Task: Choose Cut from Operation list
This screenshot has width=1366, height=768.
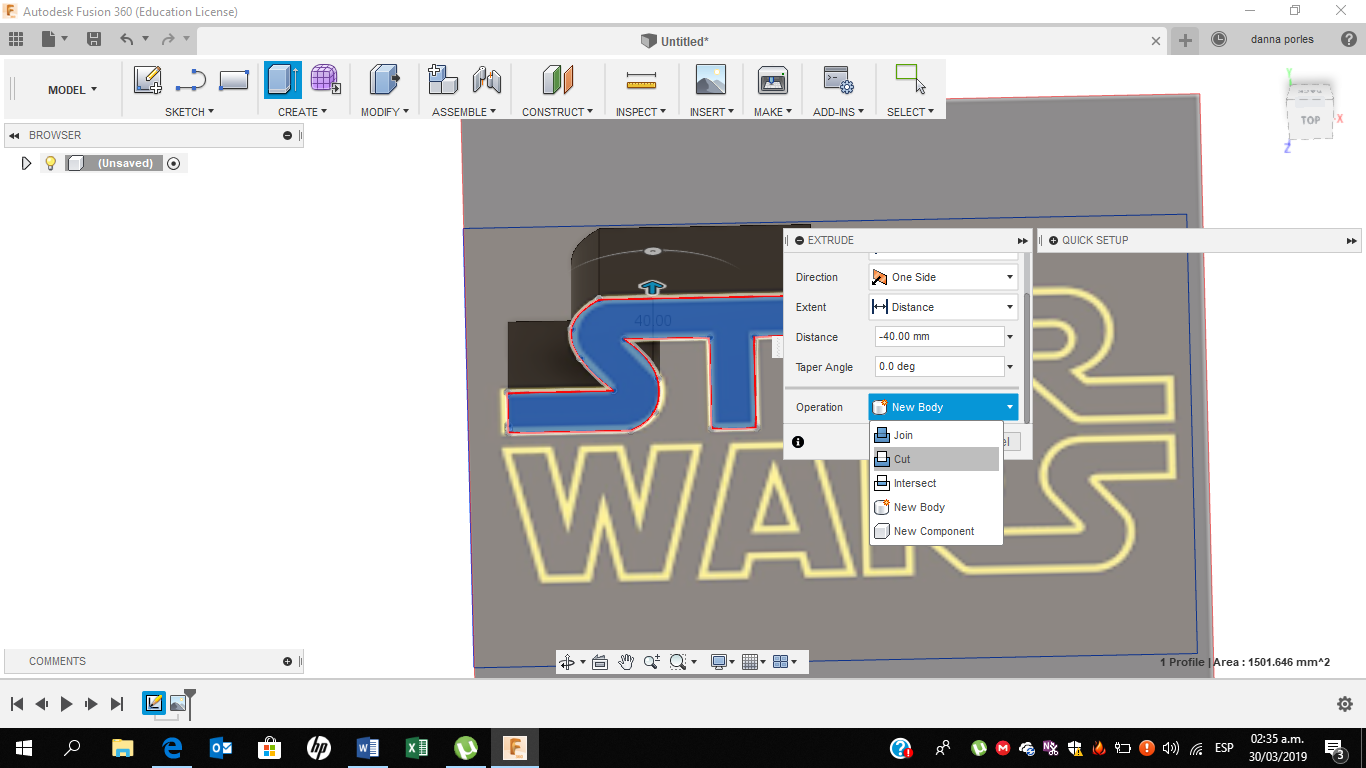Action: coord(936,459)
